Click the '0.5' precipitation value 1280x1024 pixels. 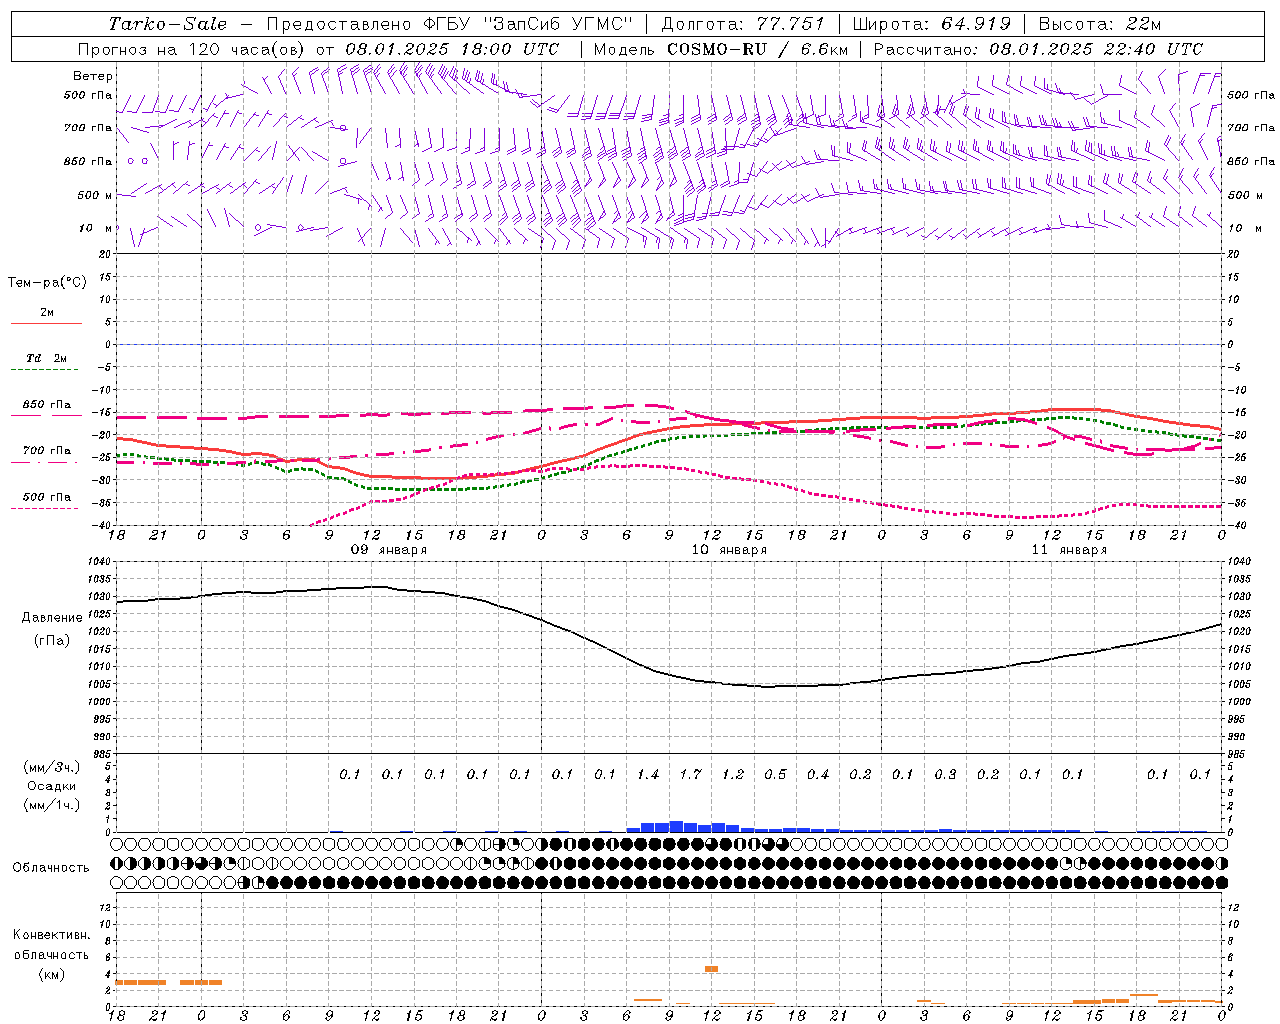pos(775,775)
